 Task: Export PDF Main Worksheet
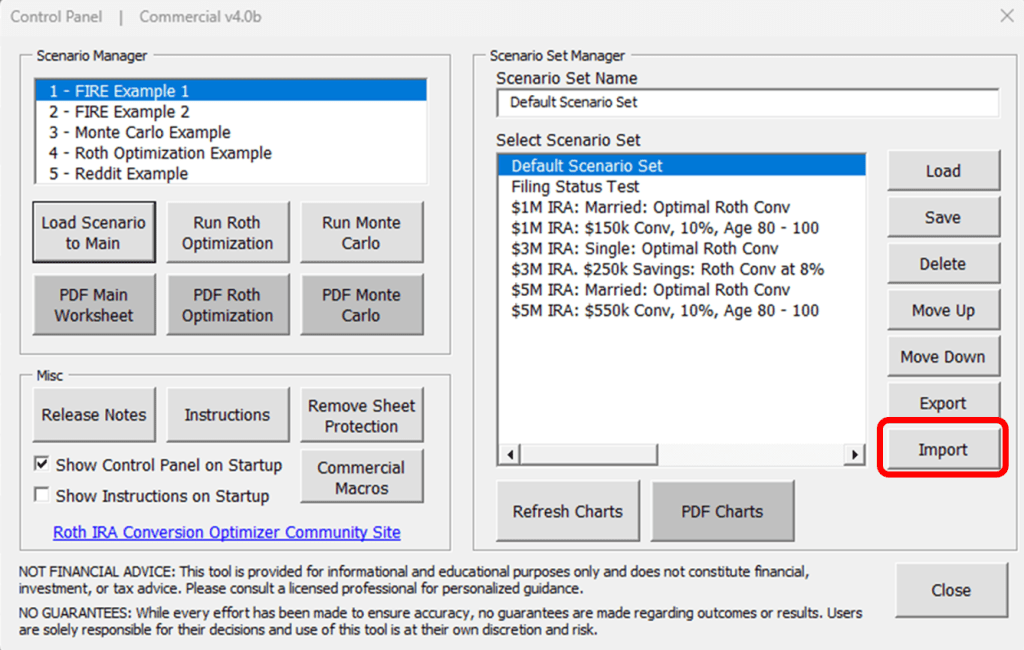94,305
